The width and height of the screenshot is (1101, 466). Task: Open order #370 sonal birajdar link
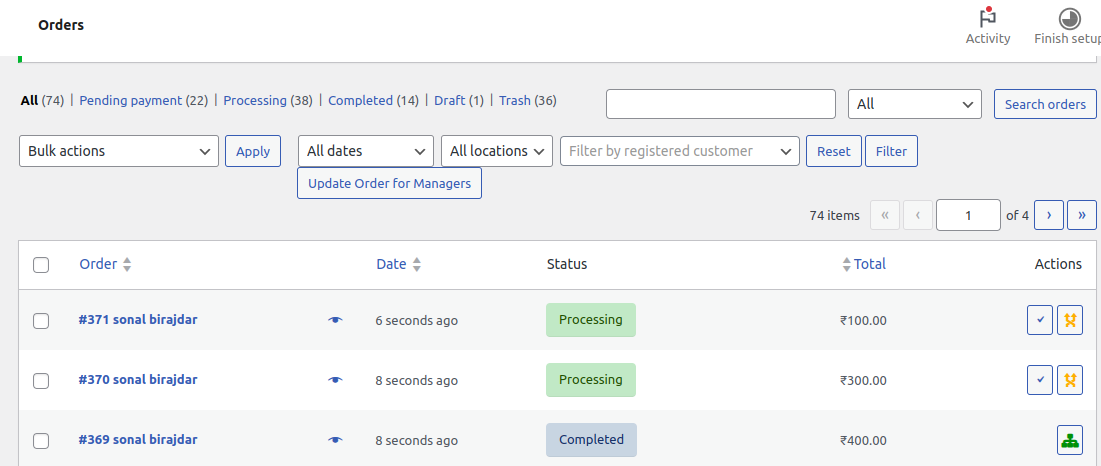tap(138, 380)
